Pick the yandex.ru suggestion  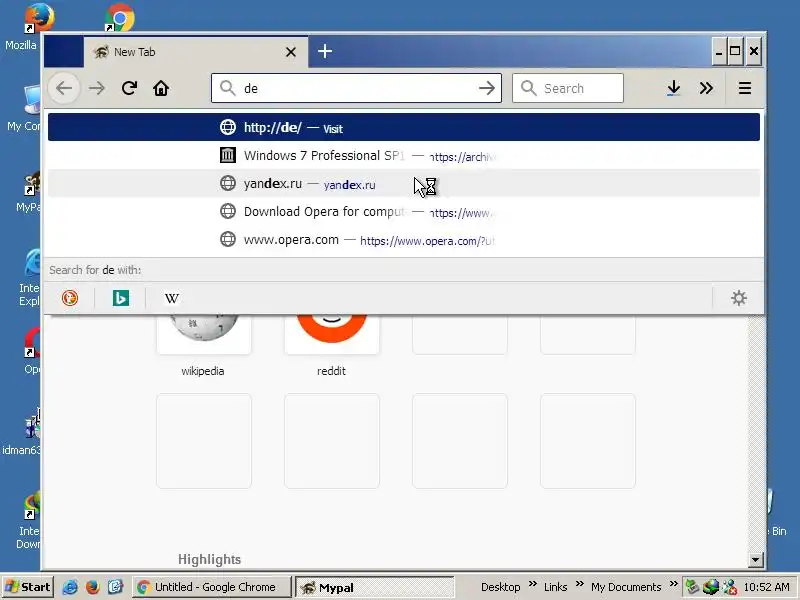pos(404,183)
